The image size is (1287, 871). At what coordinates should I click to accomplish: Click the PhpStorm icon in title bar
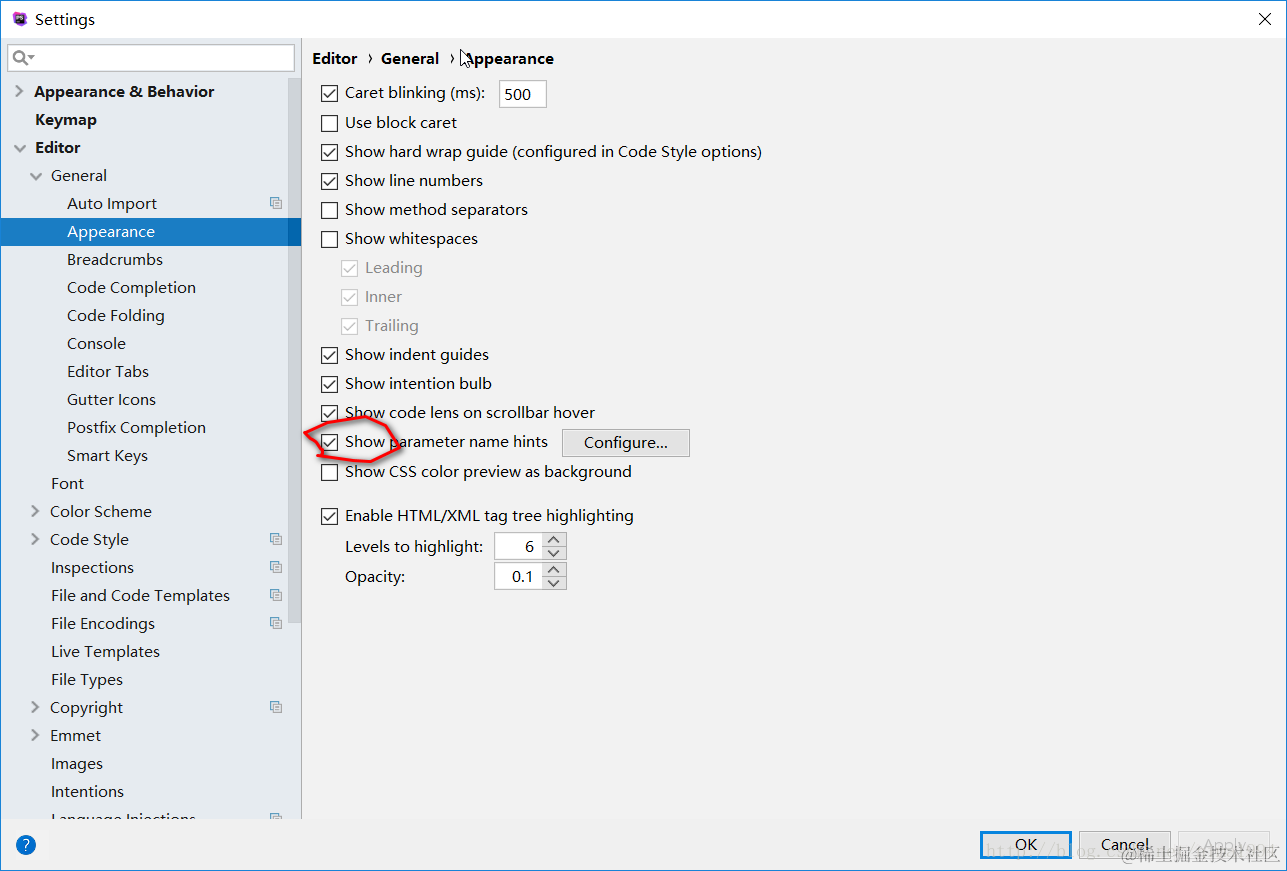19,19
